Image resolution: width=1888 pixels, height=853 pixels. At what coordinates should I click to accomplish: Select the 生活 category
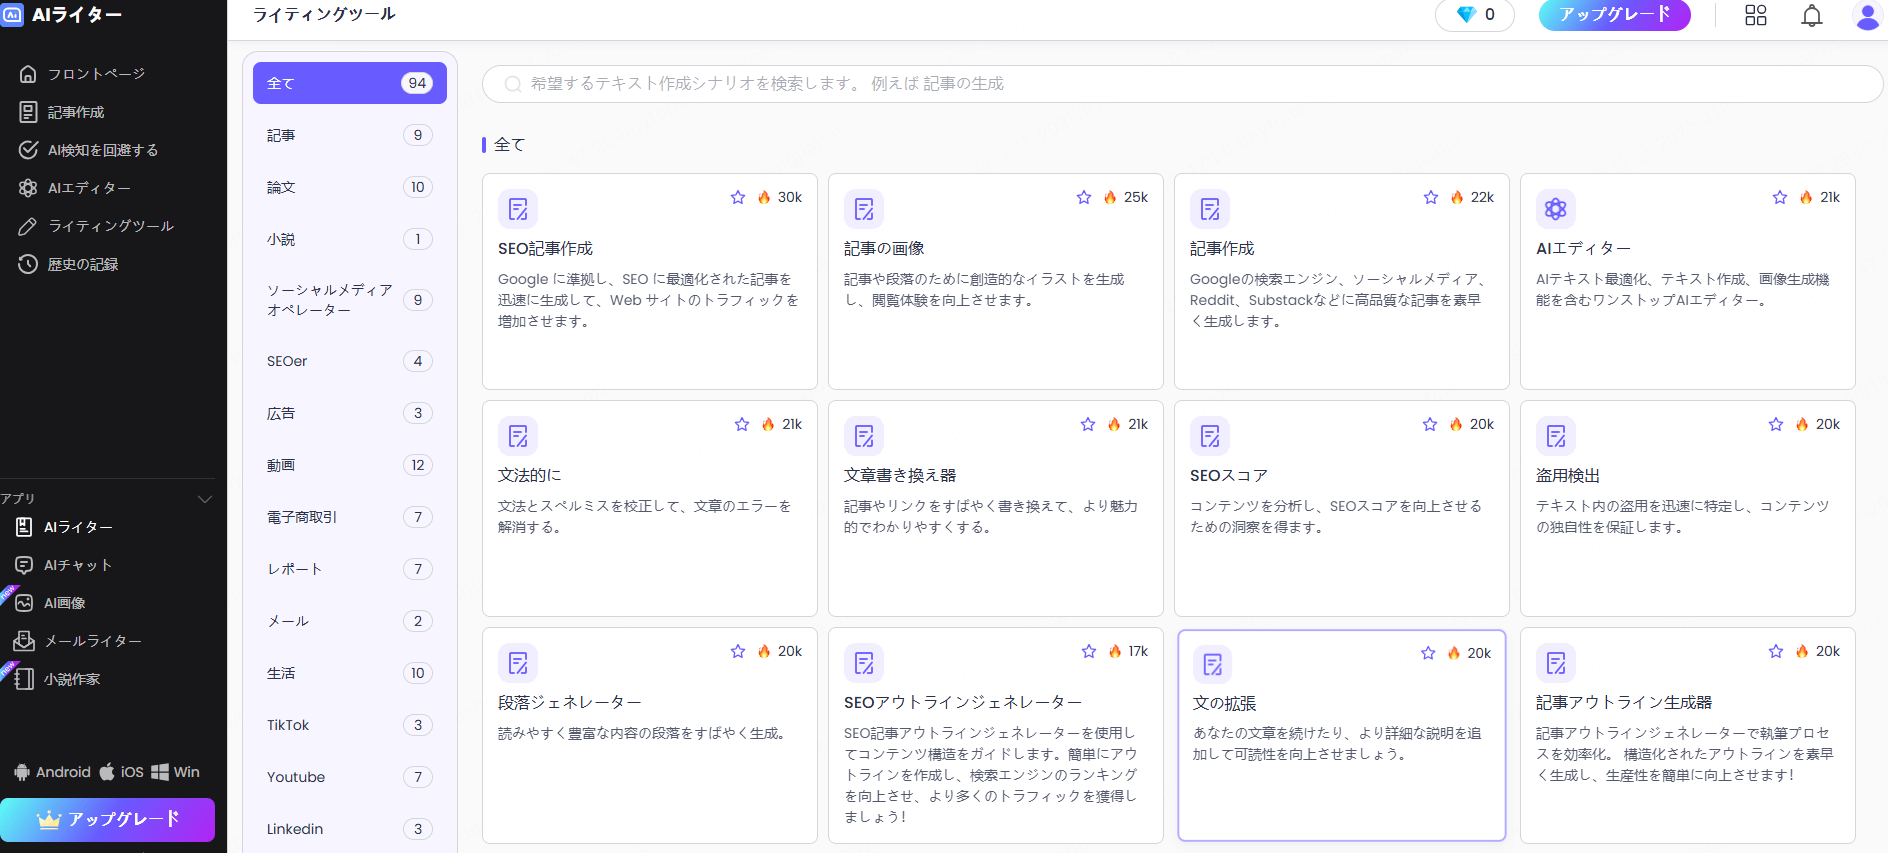point(350,673)
